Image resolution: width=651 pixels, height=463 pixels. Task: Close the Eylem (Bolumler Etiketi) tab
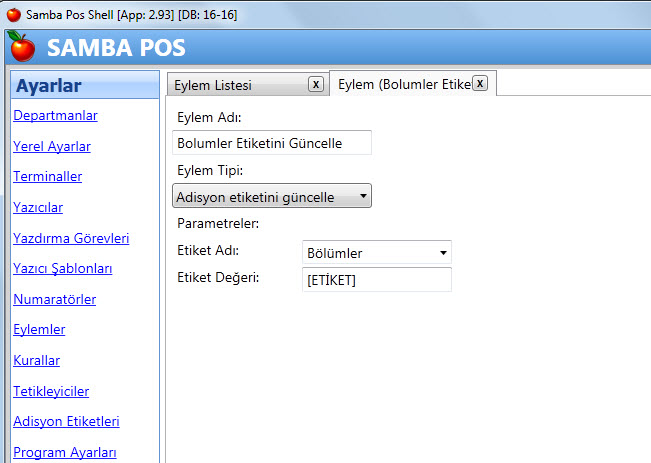pyautogui.click(x=479, y=83)
